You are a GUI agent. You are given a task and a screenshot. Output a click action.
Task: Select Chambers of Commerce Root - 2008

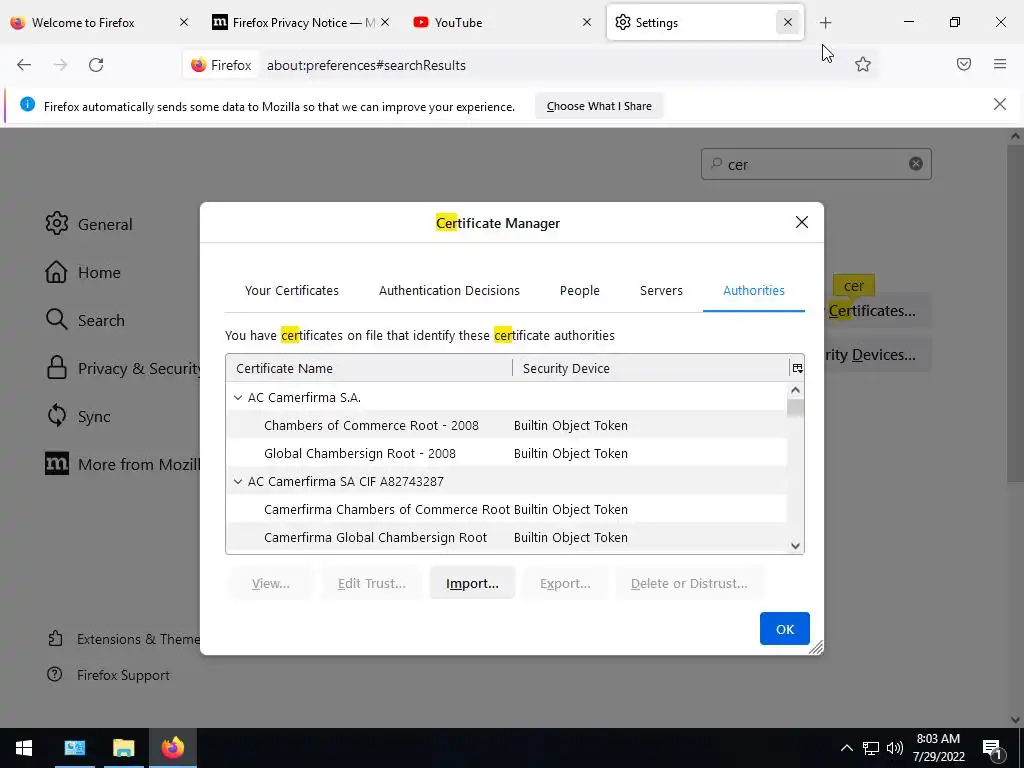506,425
